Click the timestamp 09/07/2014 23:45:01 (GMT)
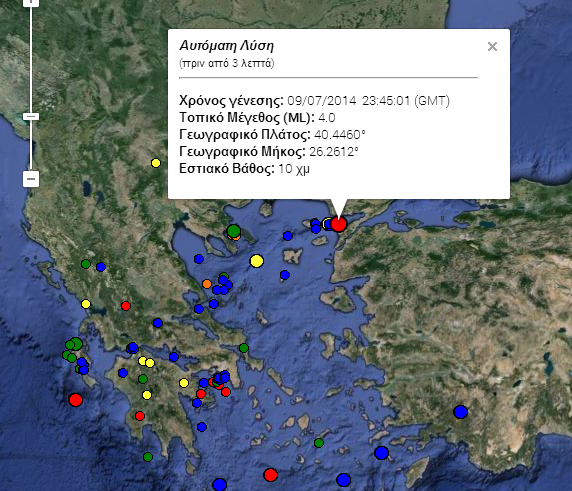 (368, 101)
